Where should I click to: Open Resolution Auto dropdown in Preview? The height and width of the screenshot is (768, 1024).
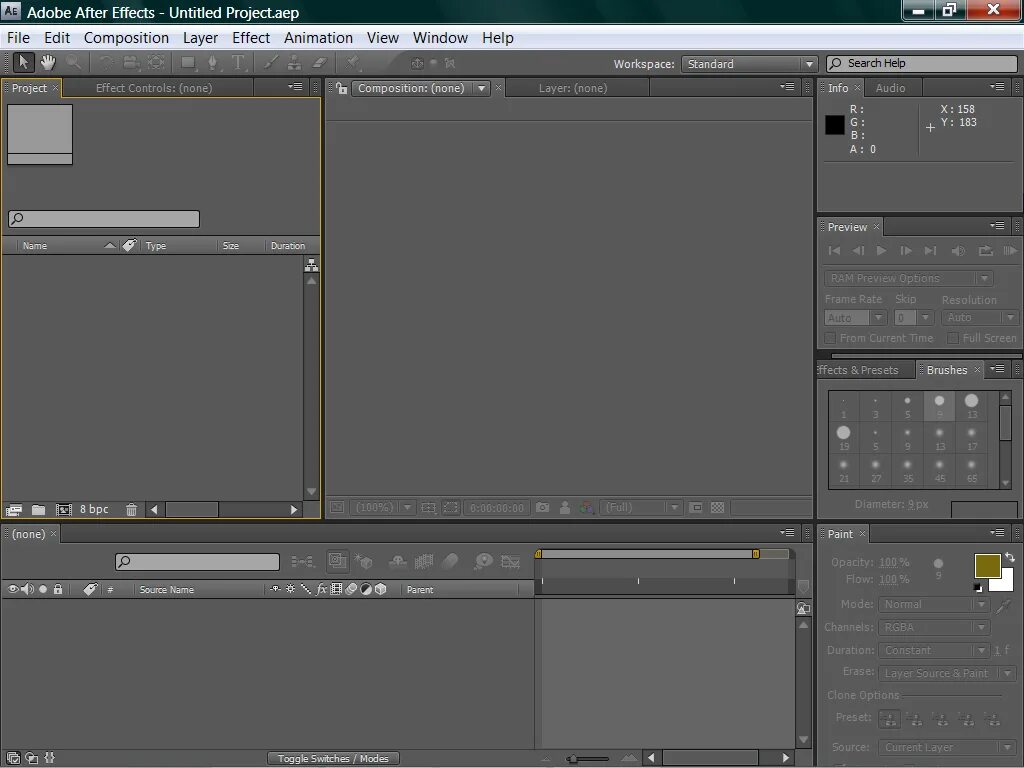coord(980,317)
